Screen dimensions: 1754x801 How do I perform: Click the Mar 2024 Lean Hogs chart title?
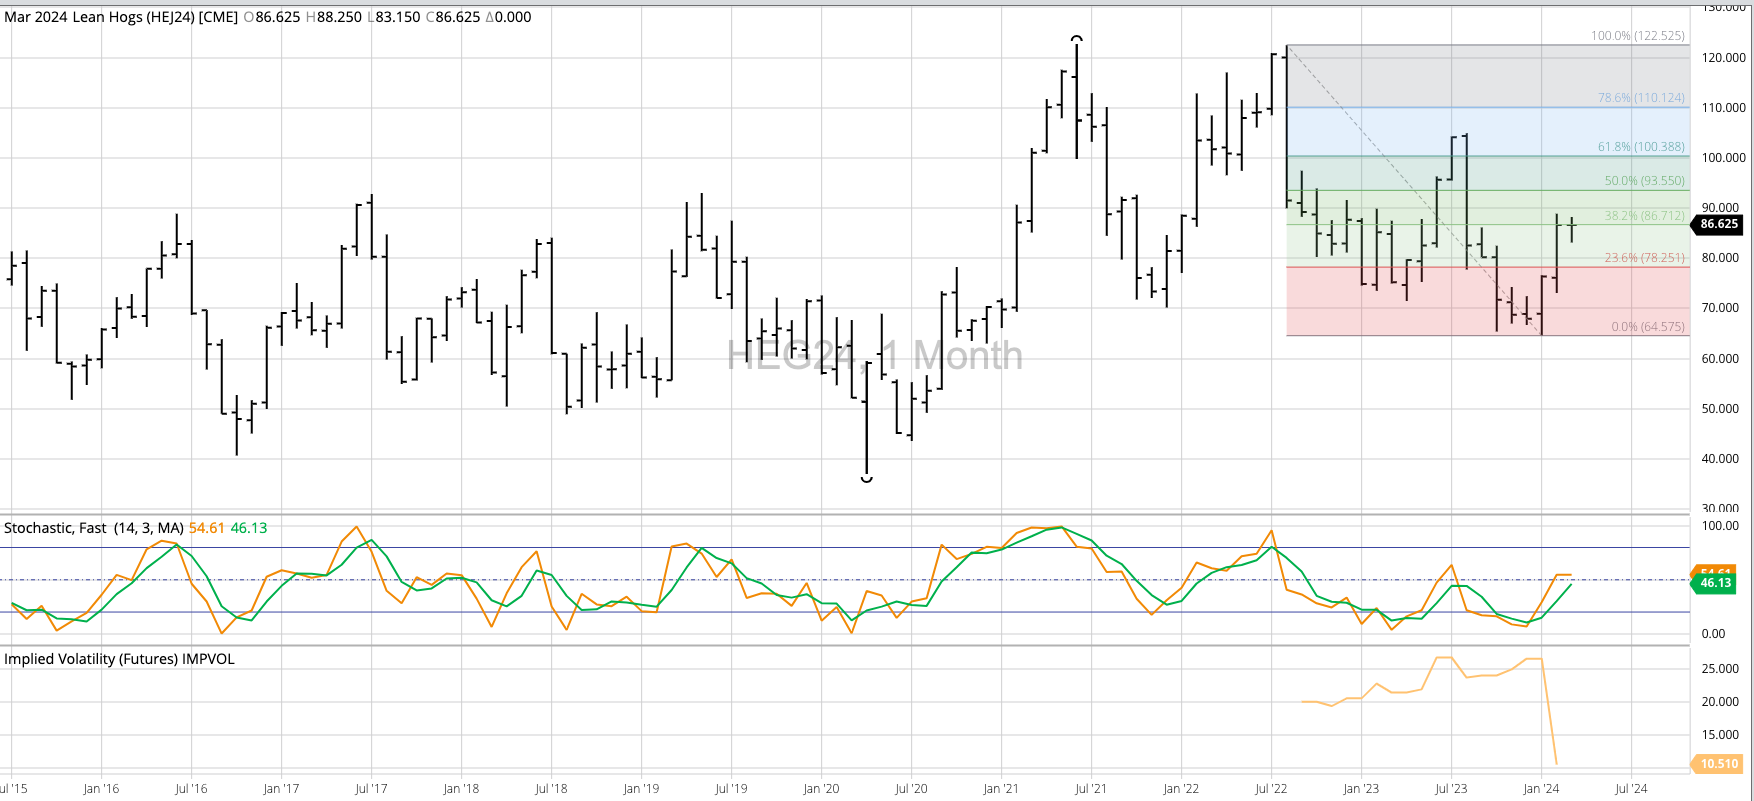click(120, 17)
